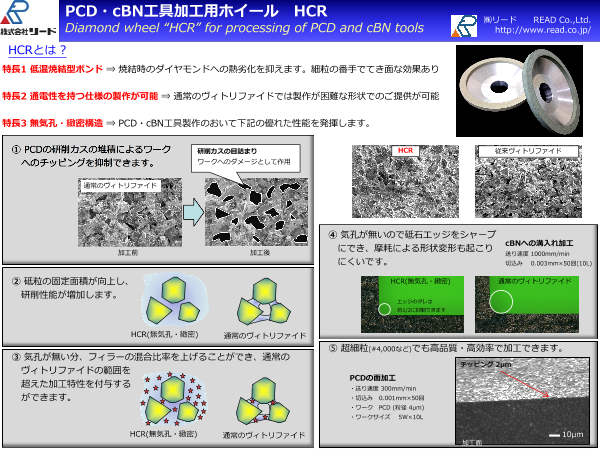Open the http://www.read.co.jp/ link
This screenshot has height=450, width=600.
coord(543,30)
